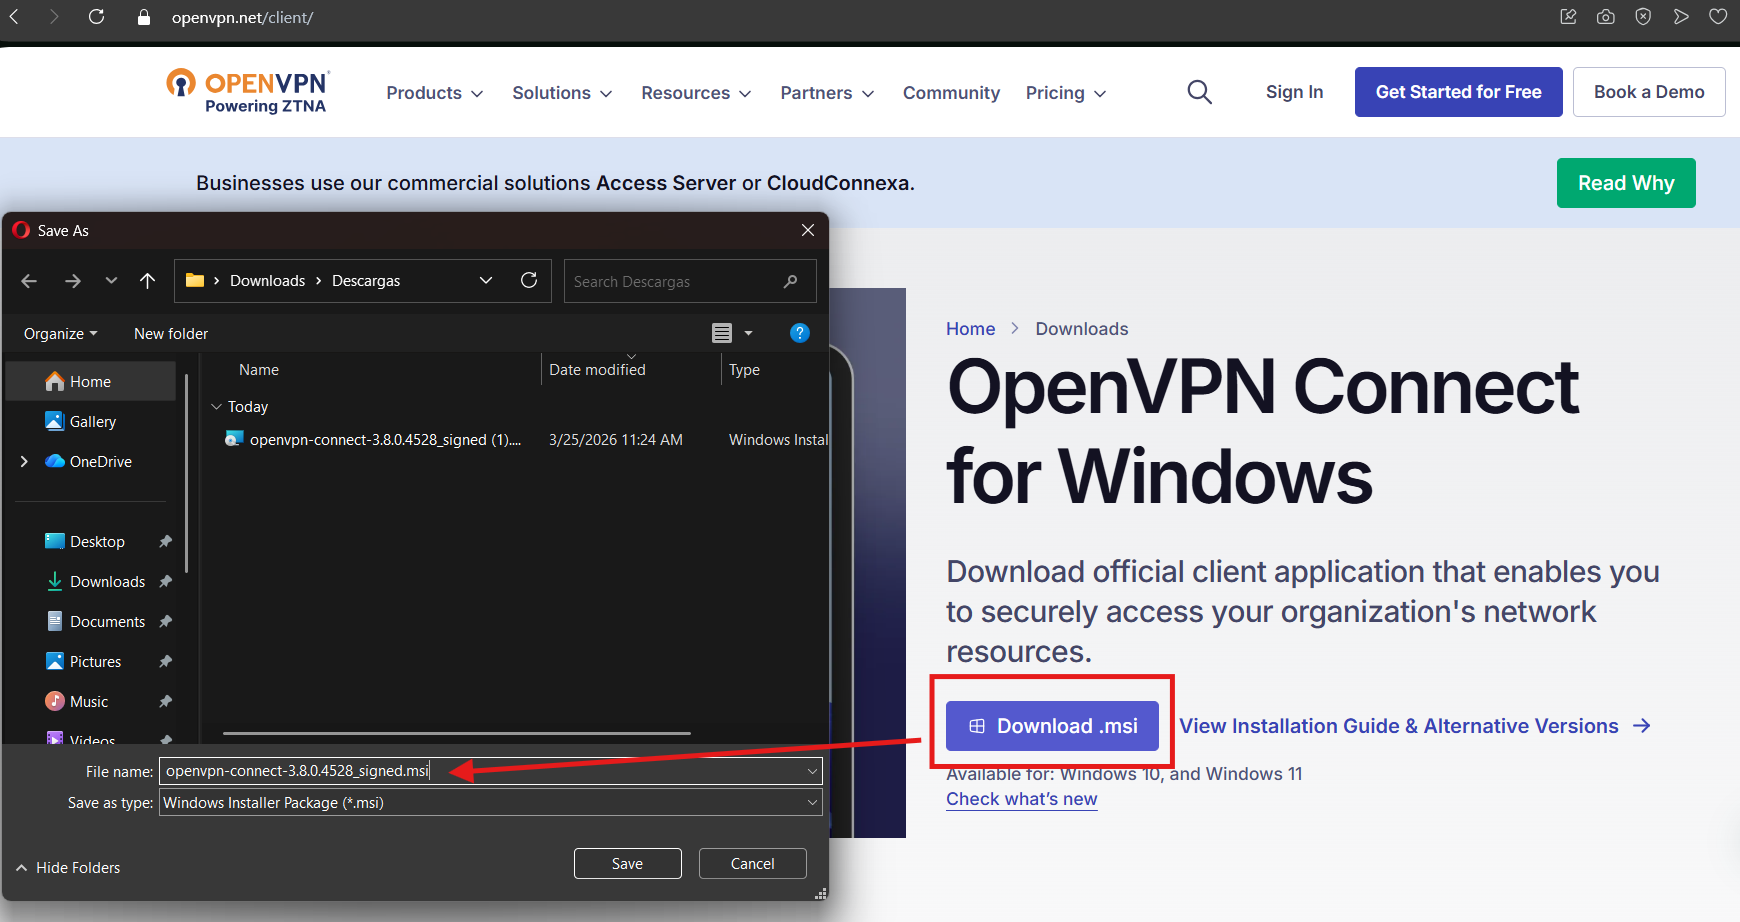Refresh the Descargas folder listing
1740x922 pixels.
pyautogui.click(x=529, y=281)
